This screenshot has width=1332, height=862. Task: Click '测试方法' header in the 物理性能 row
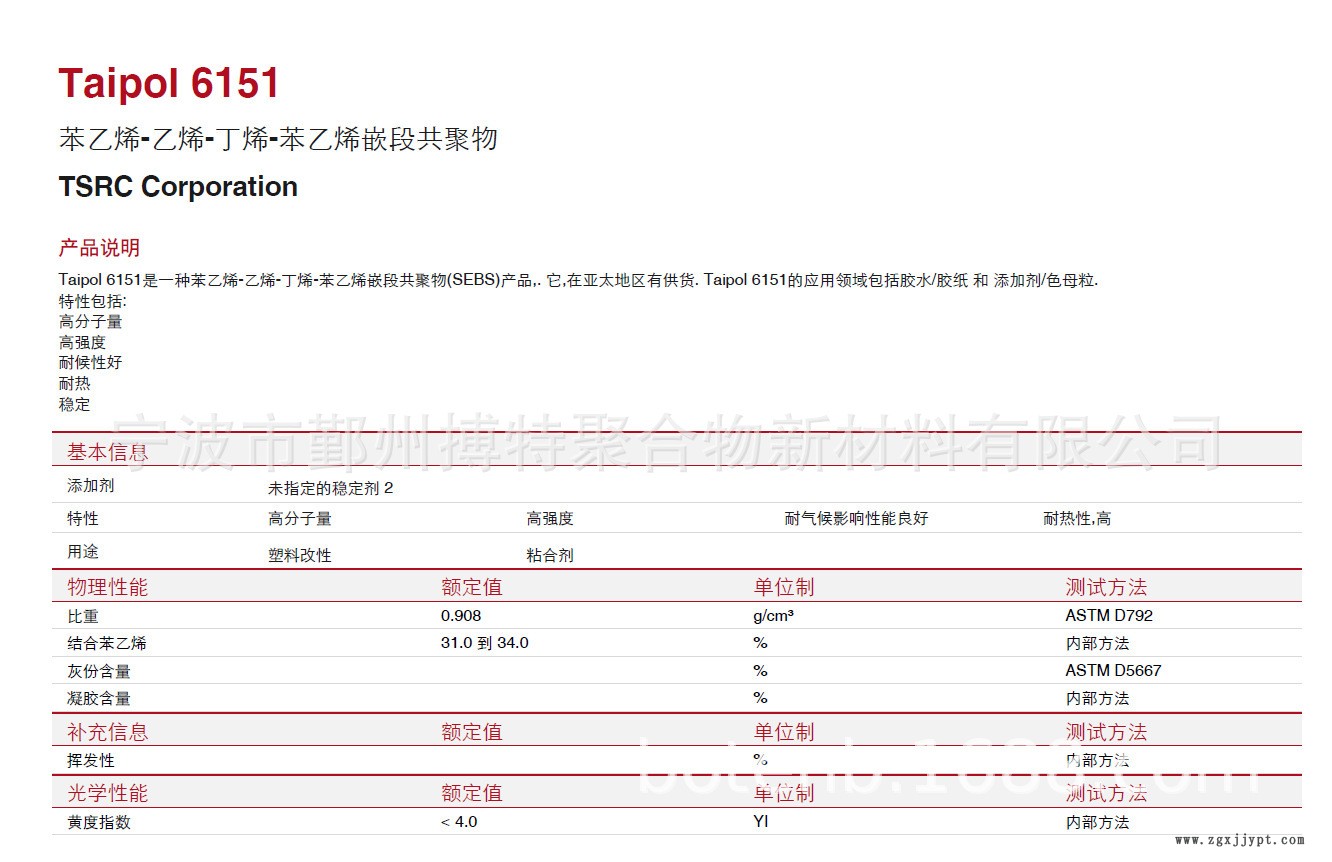click(1106, 587)
